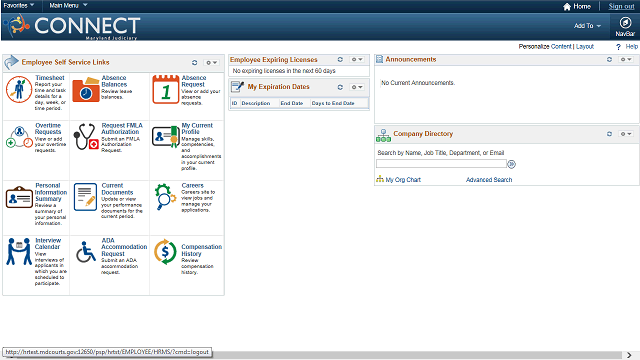Open the Request FMLA Authorization text link

coord(122,129)
